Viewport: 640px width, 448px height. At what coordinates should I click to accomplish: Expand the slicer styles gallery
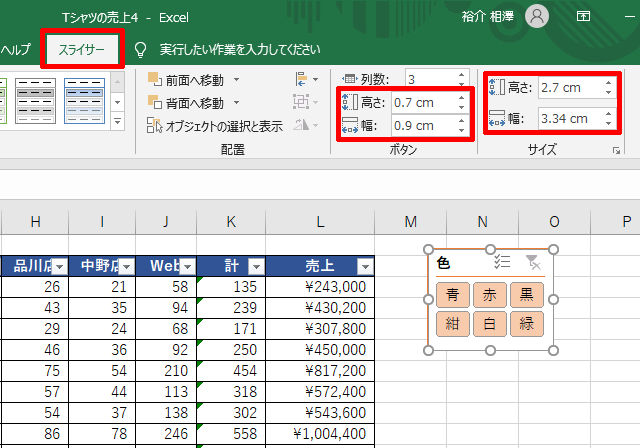(118, 121)
